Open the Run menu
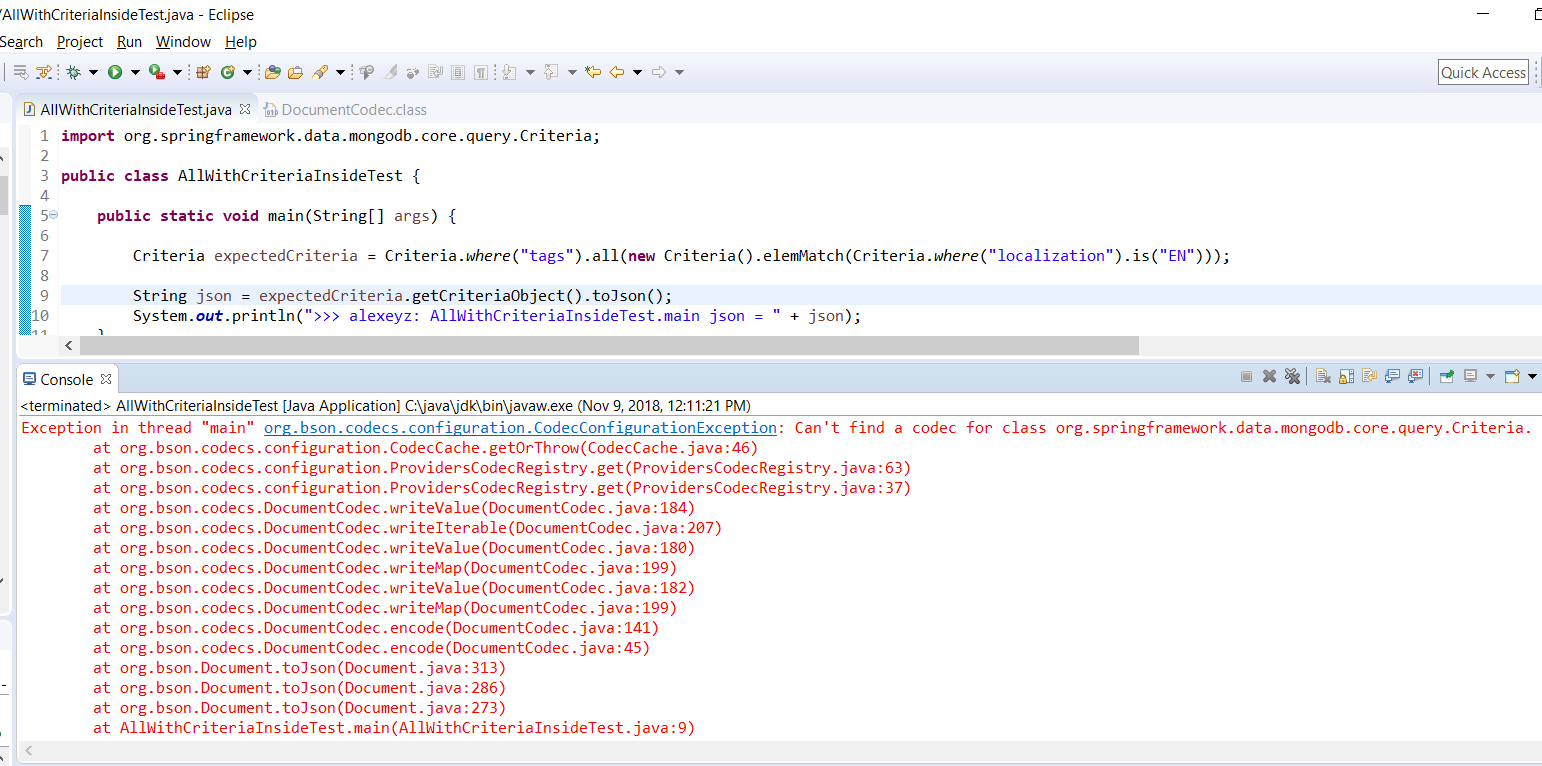 [128, 42]
